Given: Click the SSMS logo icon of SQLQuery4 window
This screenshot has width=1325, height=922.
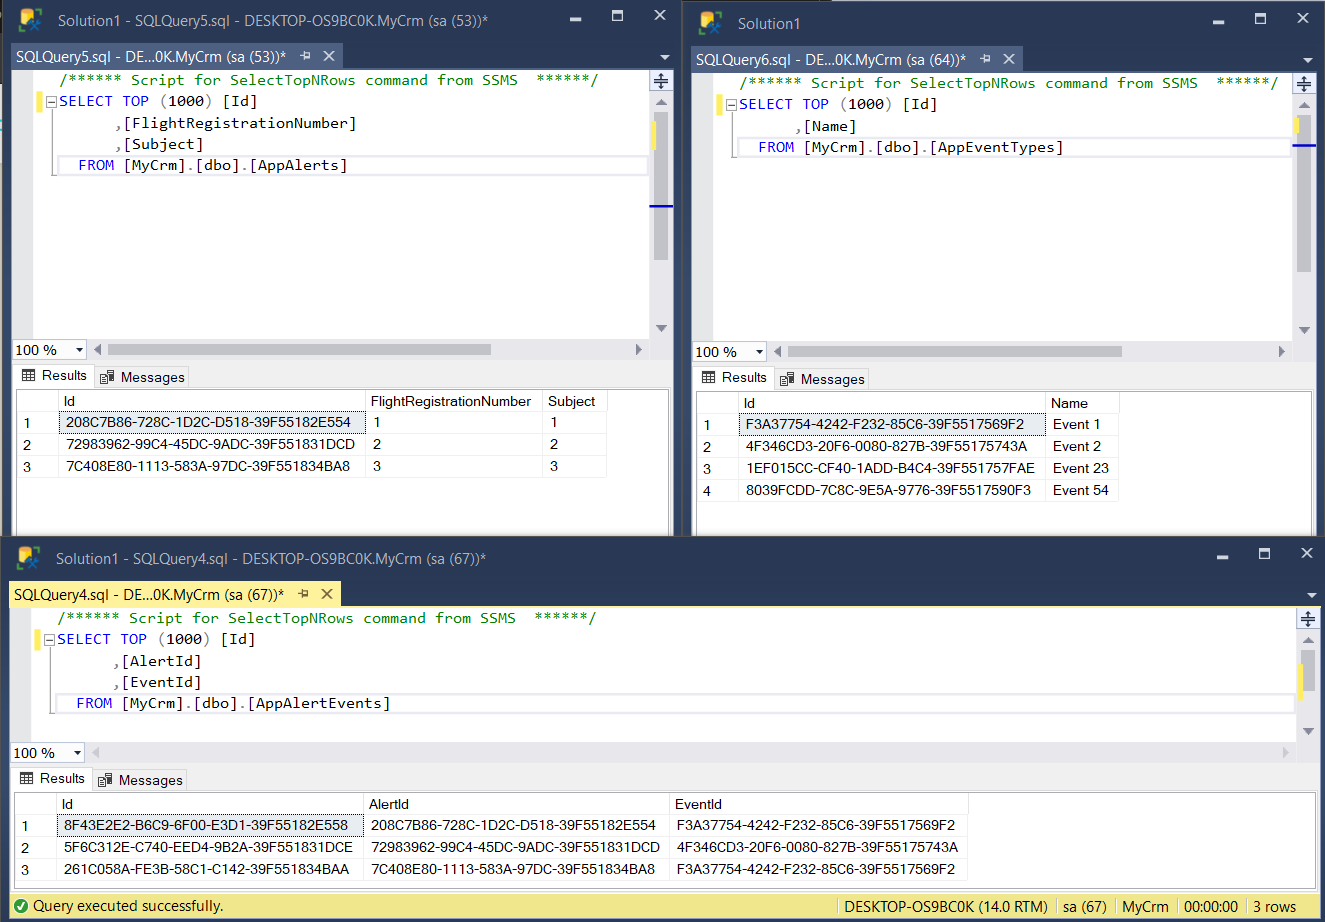Looking at the screenshot, I should [x=28, y=558].
